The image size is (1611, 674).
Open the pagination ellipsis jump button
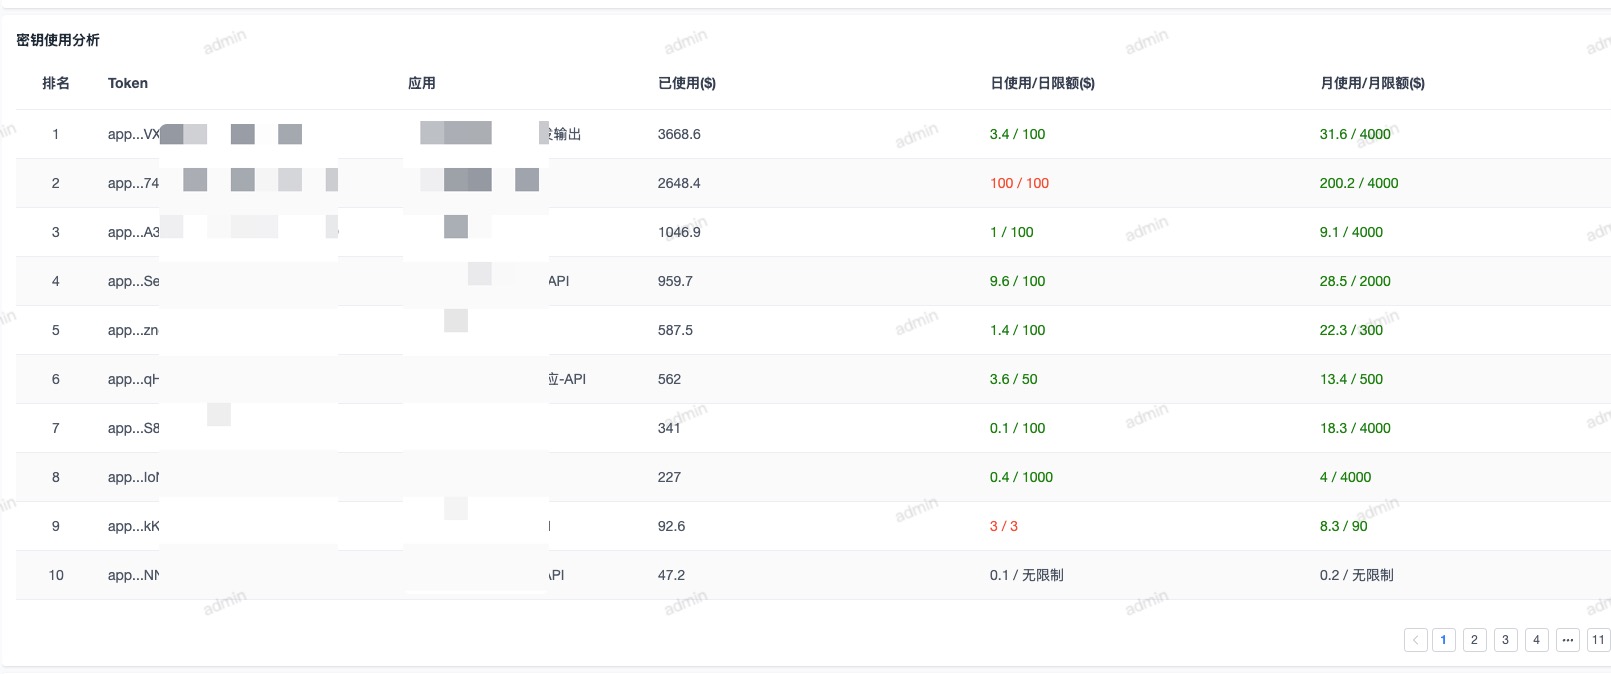[x=1567, y=640]
